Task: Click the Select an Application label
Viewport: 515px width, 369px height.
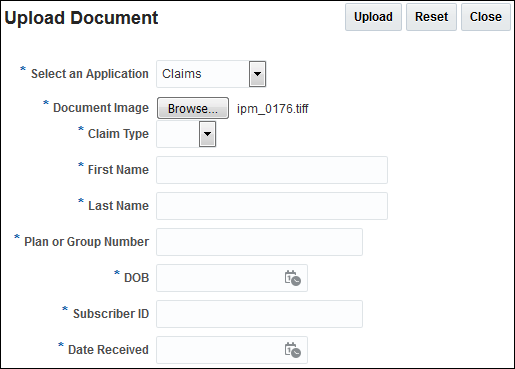Action: (x=90, y=74)
